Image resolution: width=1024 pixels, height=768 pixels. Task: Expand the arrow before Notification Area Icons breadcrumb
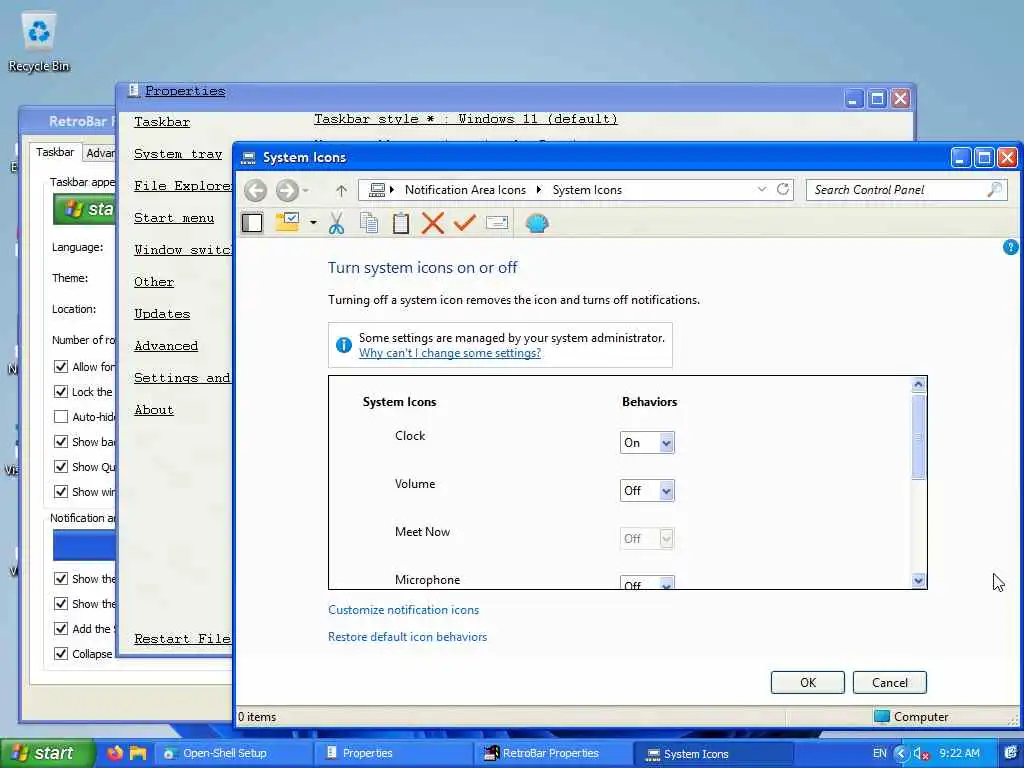pos(392,190)
